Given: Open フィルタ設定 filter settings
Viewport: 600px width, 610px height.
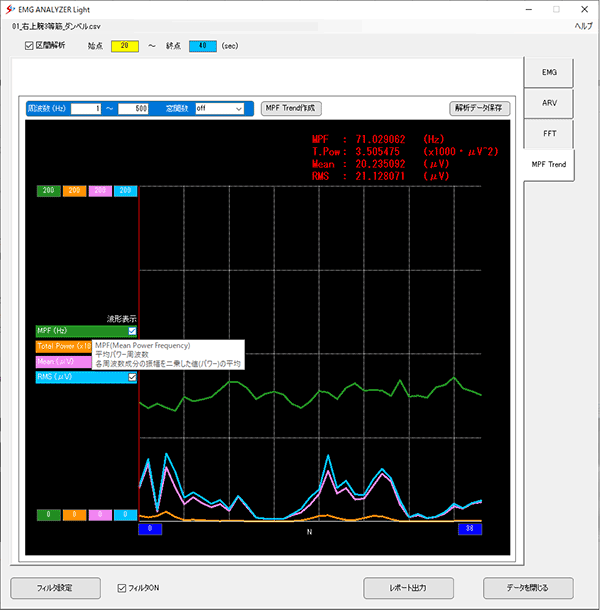Looking at the screenshot, I should (55, 588).
